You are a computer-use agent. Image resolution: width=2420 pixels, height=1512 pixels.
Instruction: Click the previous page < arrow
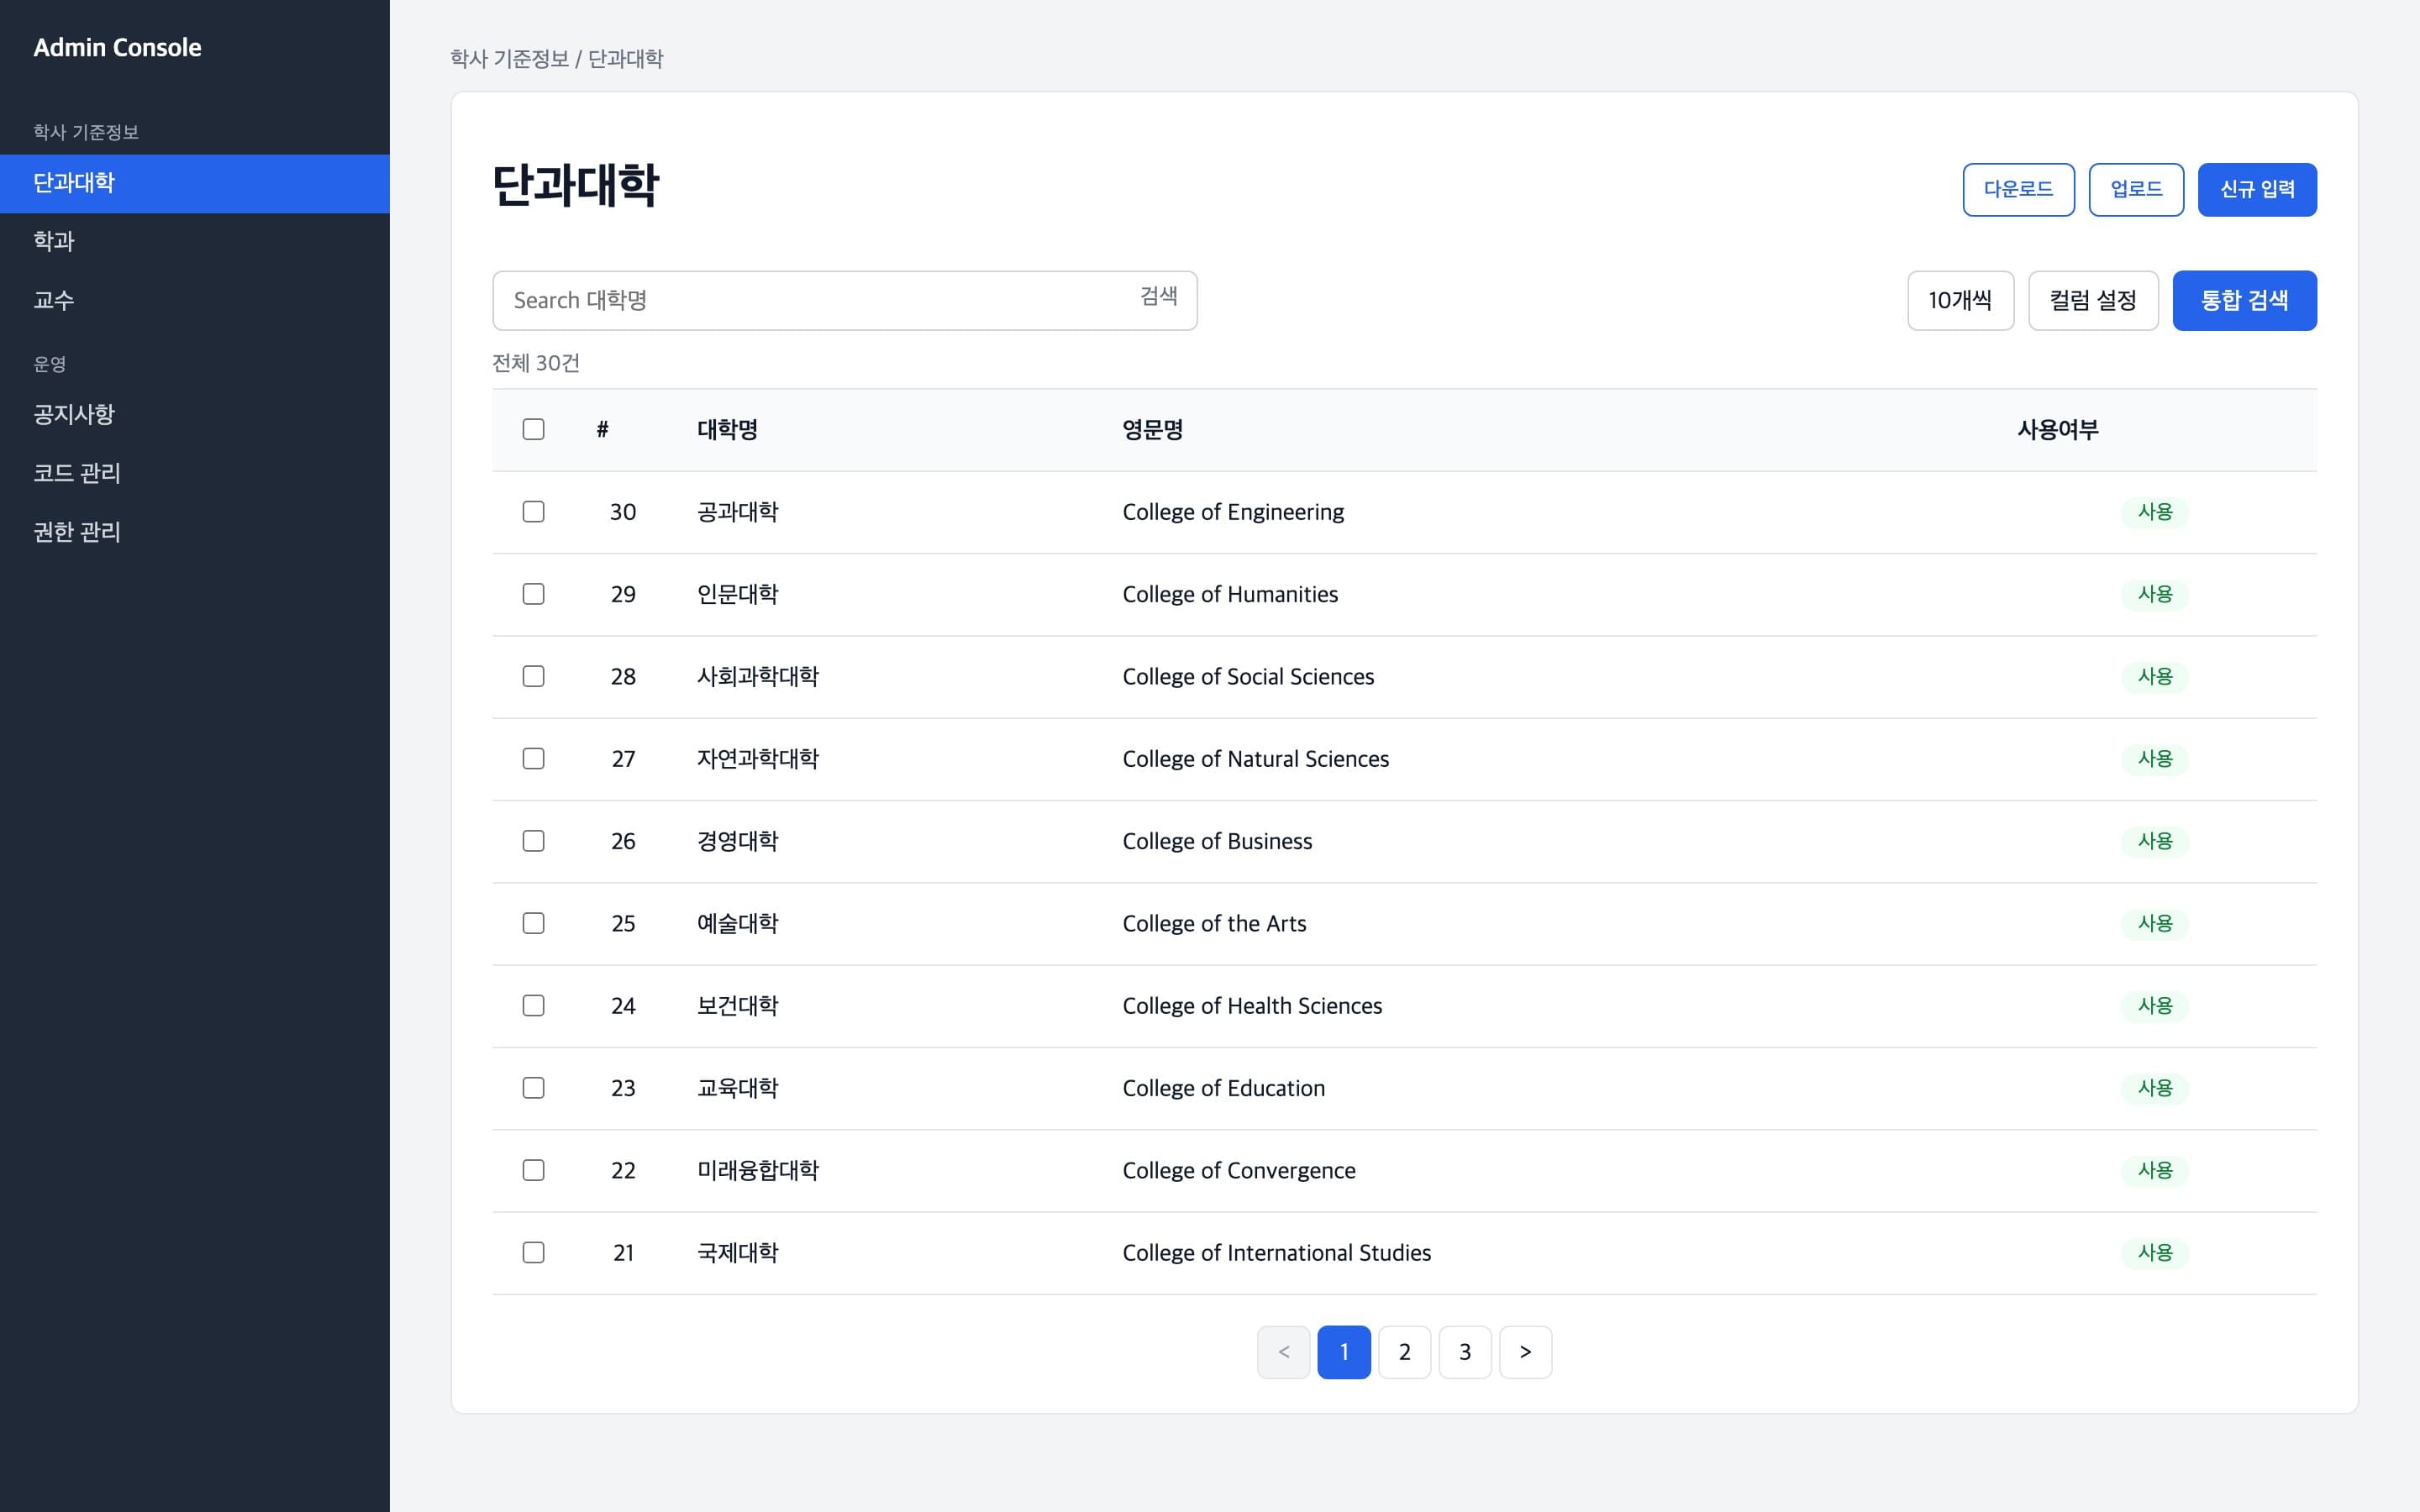(1283, 1352)
